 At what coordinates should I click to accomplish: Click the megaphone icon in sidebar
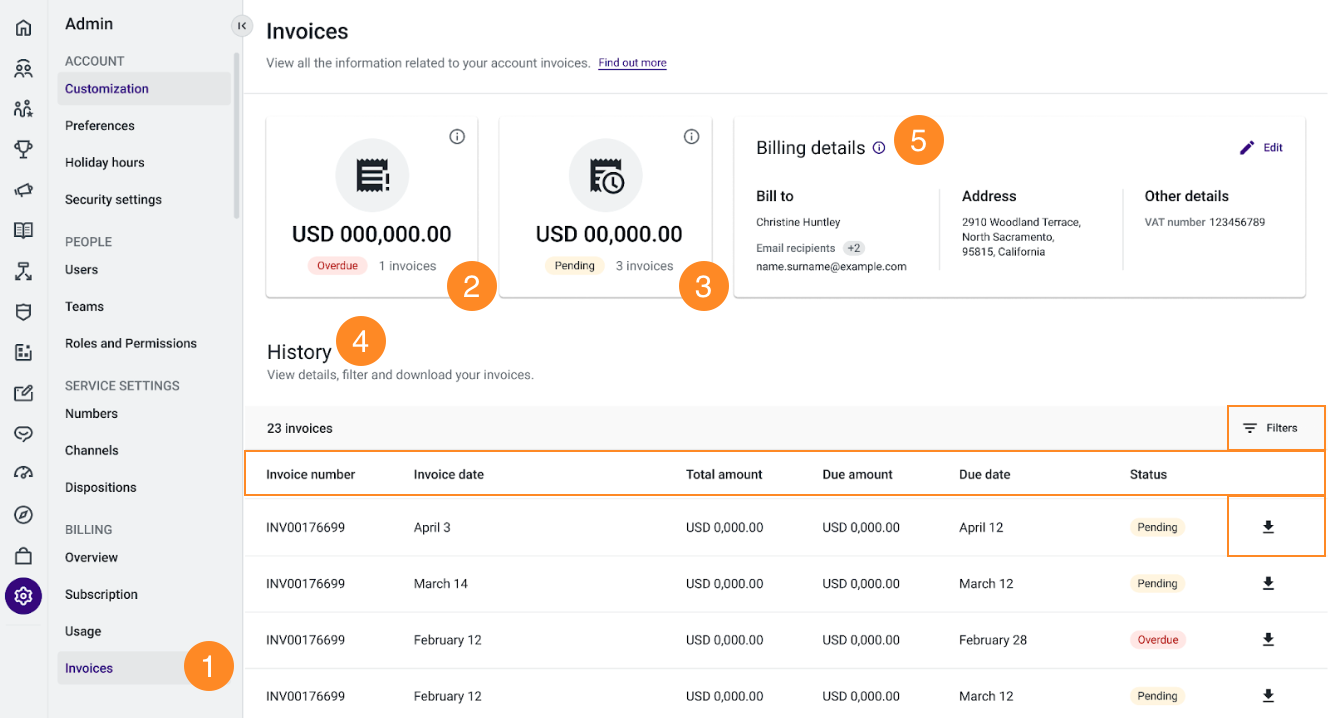click(23, 190)
